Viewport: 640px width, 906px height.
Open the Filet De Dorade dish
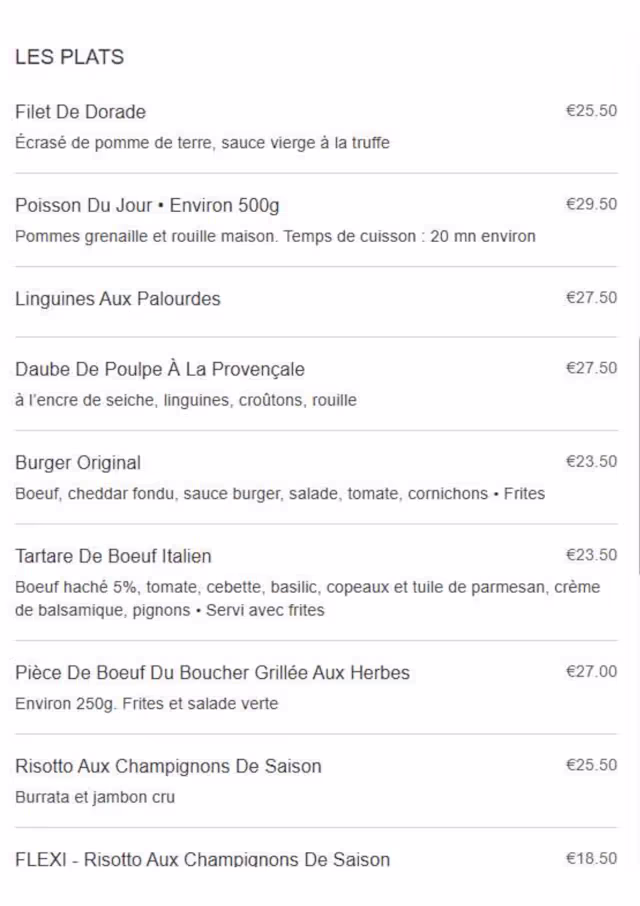pyautogui.click(x=81, y=112)
